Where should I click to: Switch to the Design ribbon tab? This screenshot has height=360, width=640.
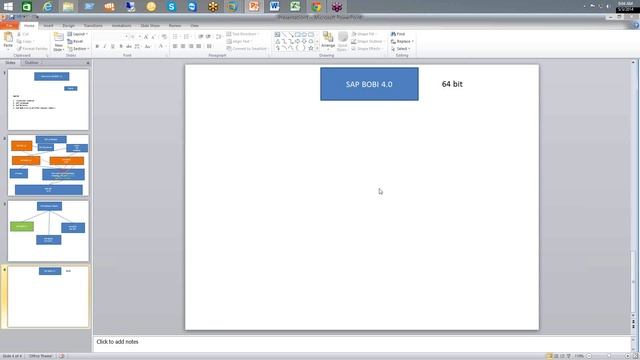pos(69,25)
